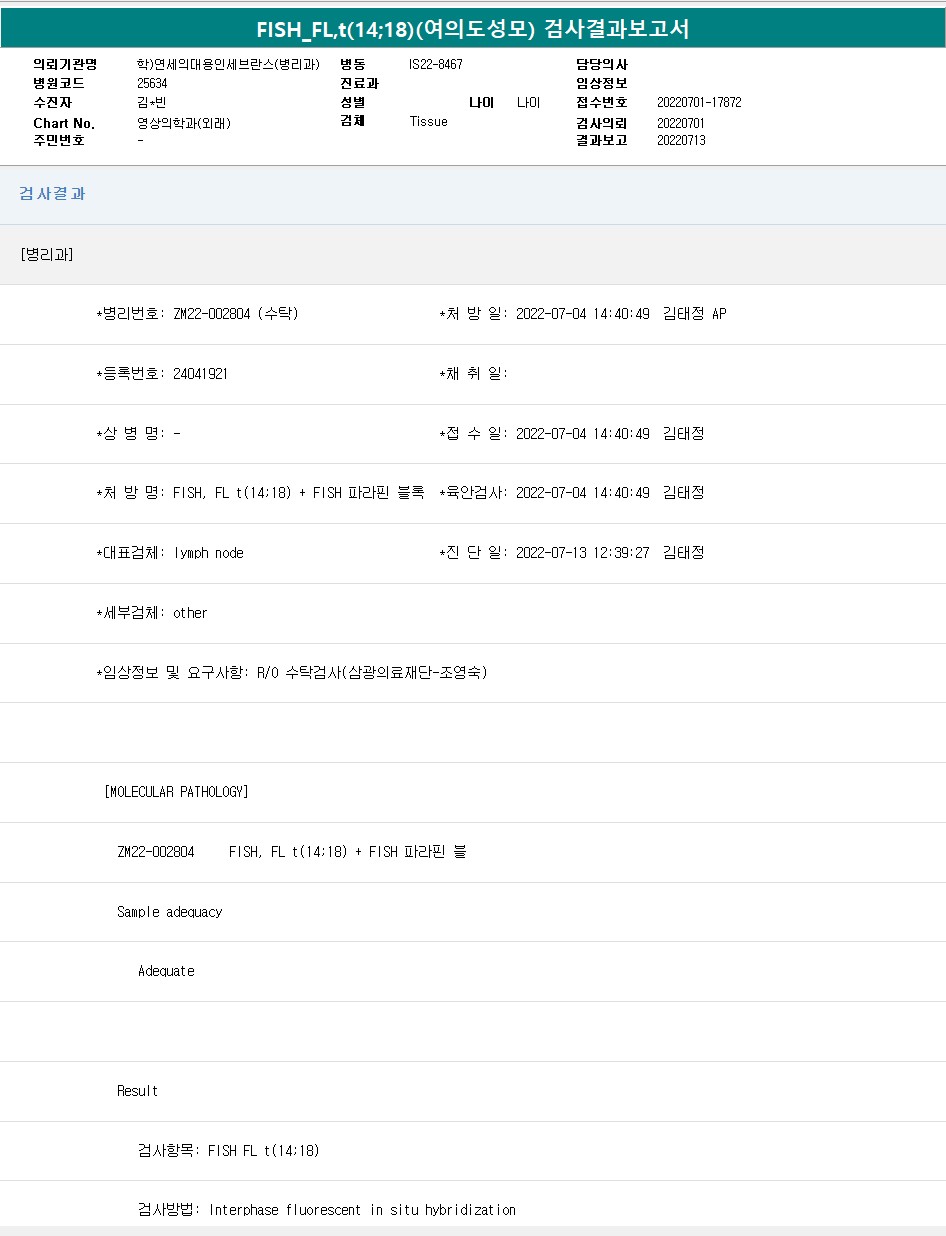Click the Sample adequacy label

170,912
